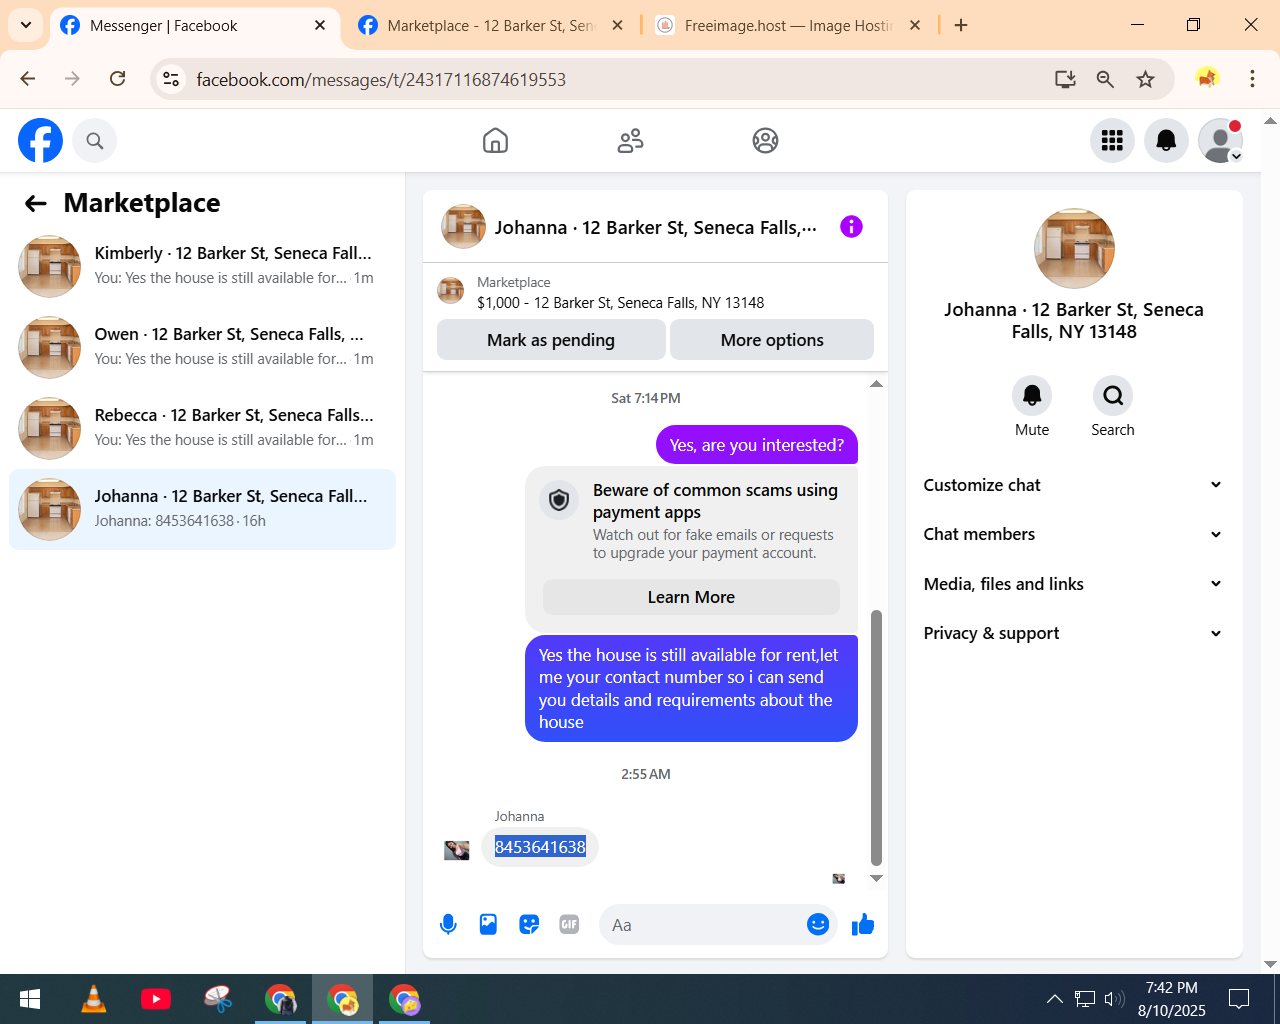This screenshot has width=1280, height=1024.
Task: View site information icon in address bar
Action: click(x=171, y=79)
